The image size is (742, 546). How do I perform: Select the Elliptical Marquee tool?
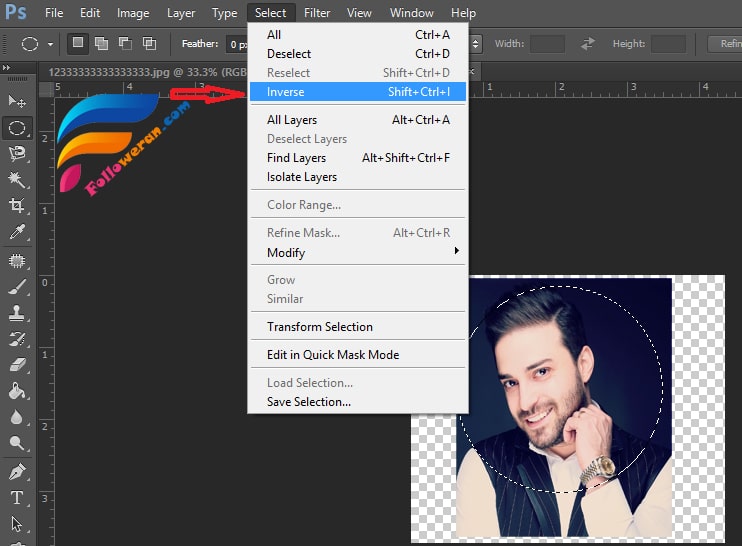point(17,128)
